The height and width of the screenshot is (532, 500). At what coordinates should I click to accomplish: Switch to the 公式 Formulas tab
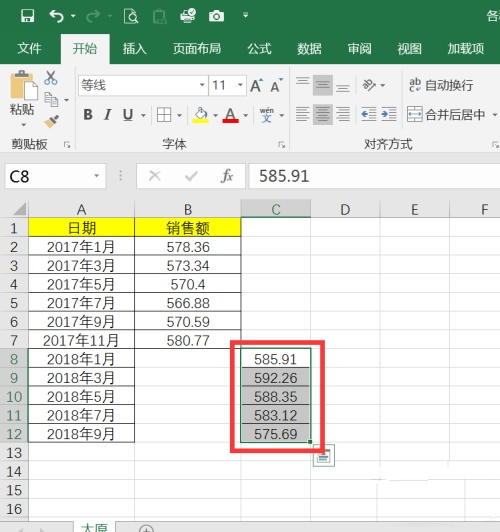(x=259, y=49)
